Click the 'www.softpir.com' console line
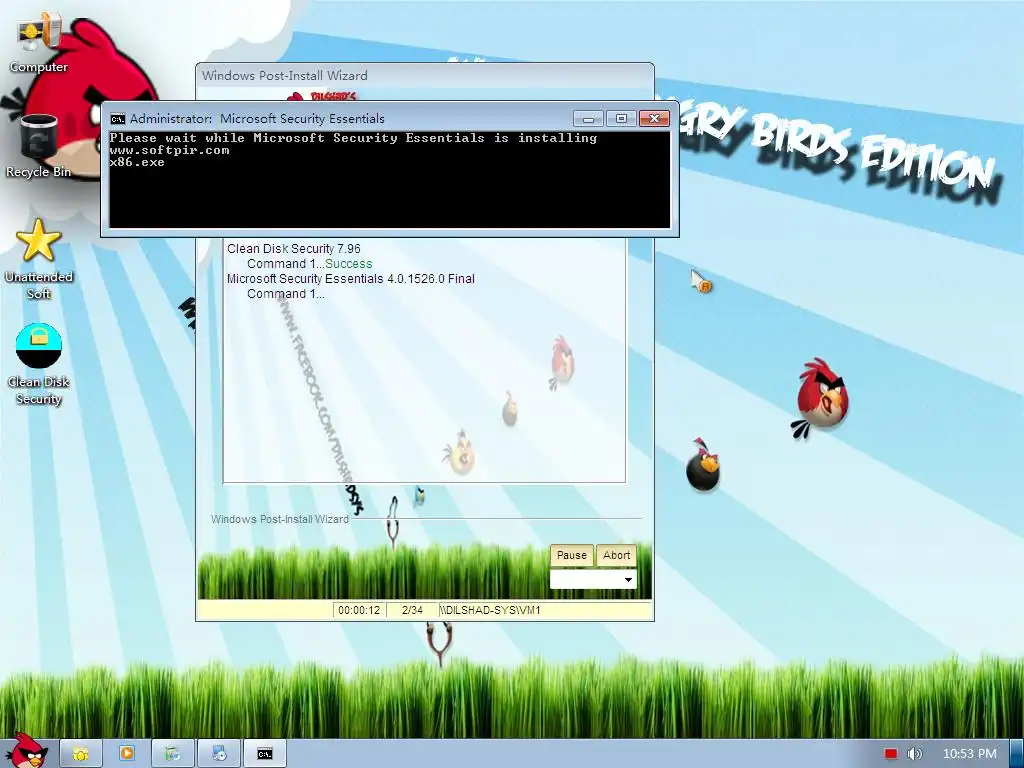The image size is (1024, 768). click(169, 150)
